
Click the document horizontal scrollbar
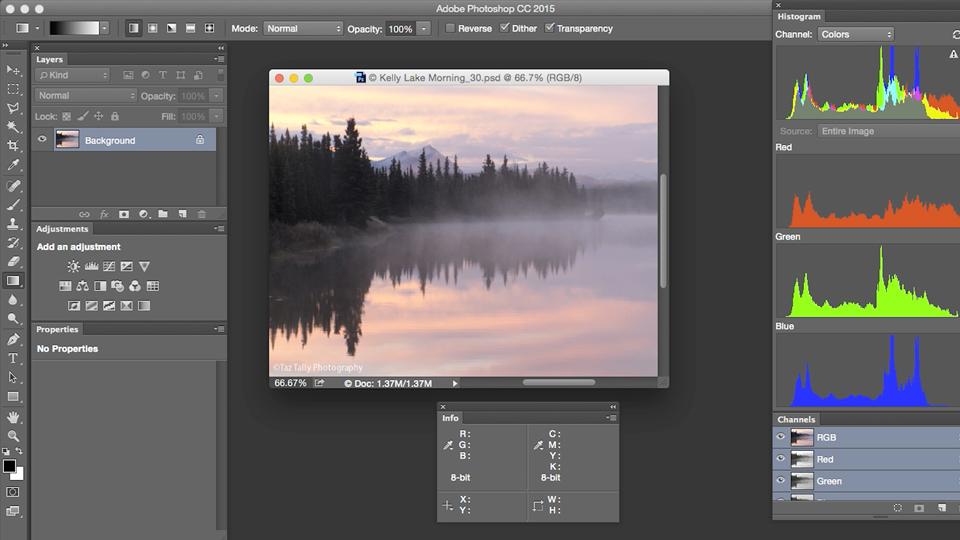[558, 383]
